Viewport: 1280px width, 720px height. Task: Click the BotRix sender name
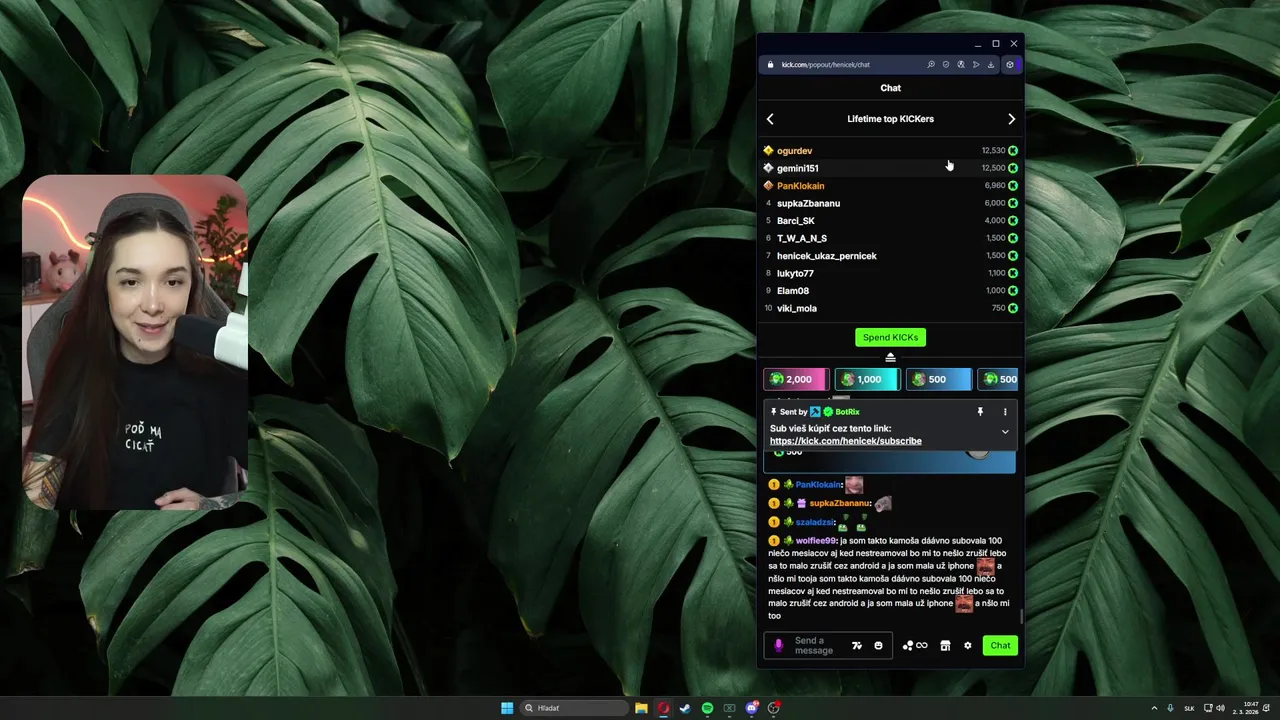point(847,412)
